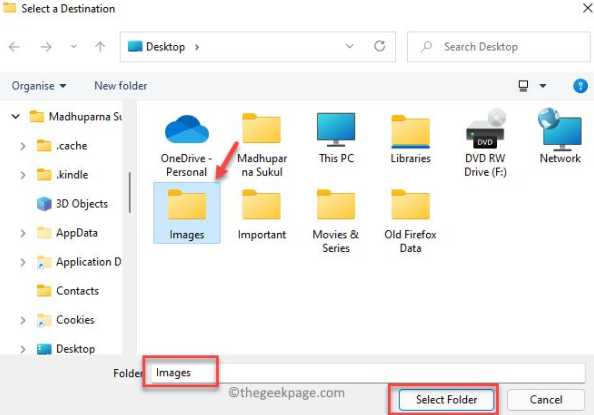594x415 pixels.
Task: Click the back navigation arrow
Action: coord(14,47)
